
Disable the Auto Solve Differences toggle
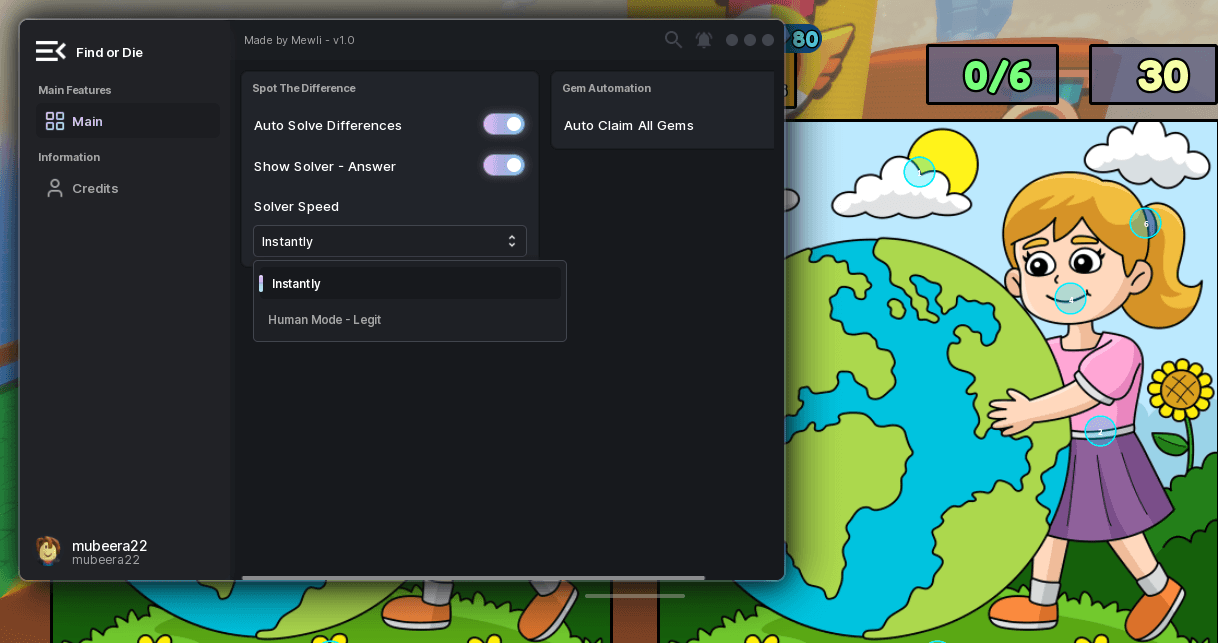pos(504,124)
